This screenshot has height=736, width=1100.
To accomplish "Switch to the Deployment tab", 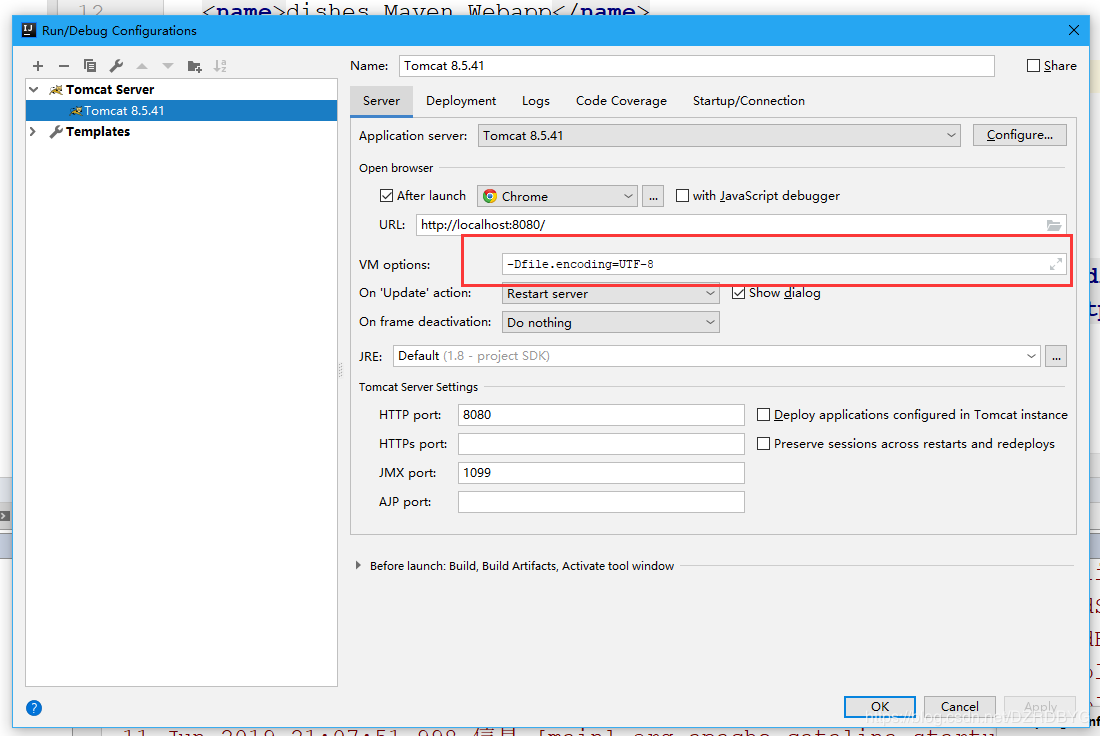I will 461,101.
